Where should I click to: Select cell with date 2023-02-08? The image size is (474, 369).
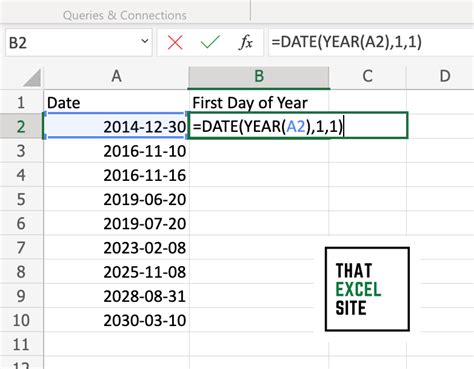point(116,248)
